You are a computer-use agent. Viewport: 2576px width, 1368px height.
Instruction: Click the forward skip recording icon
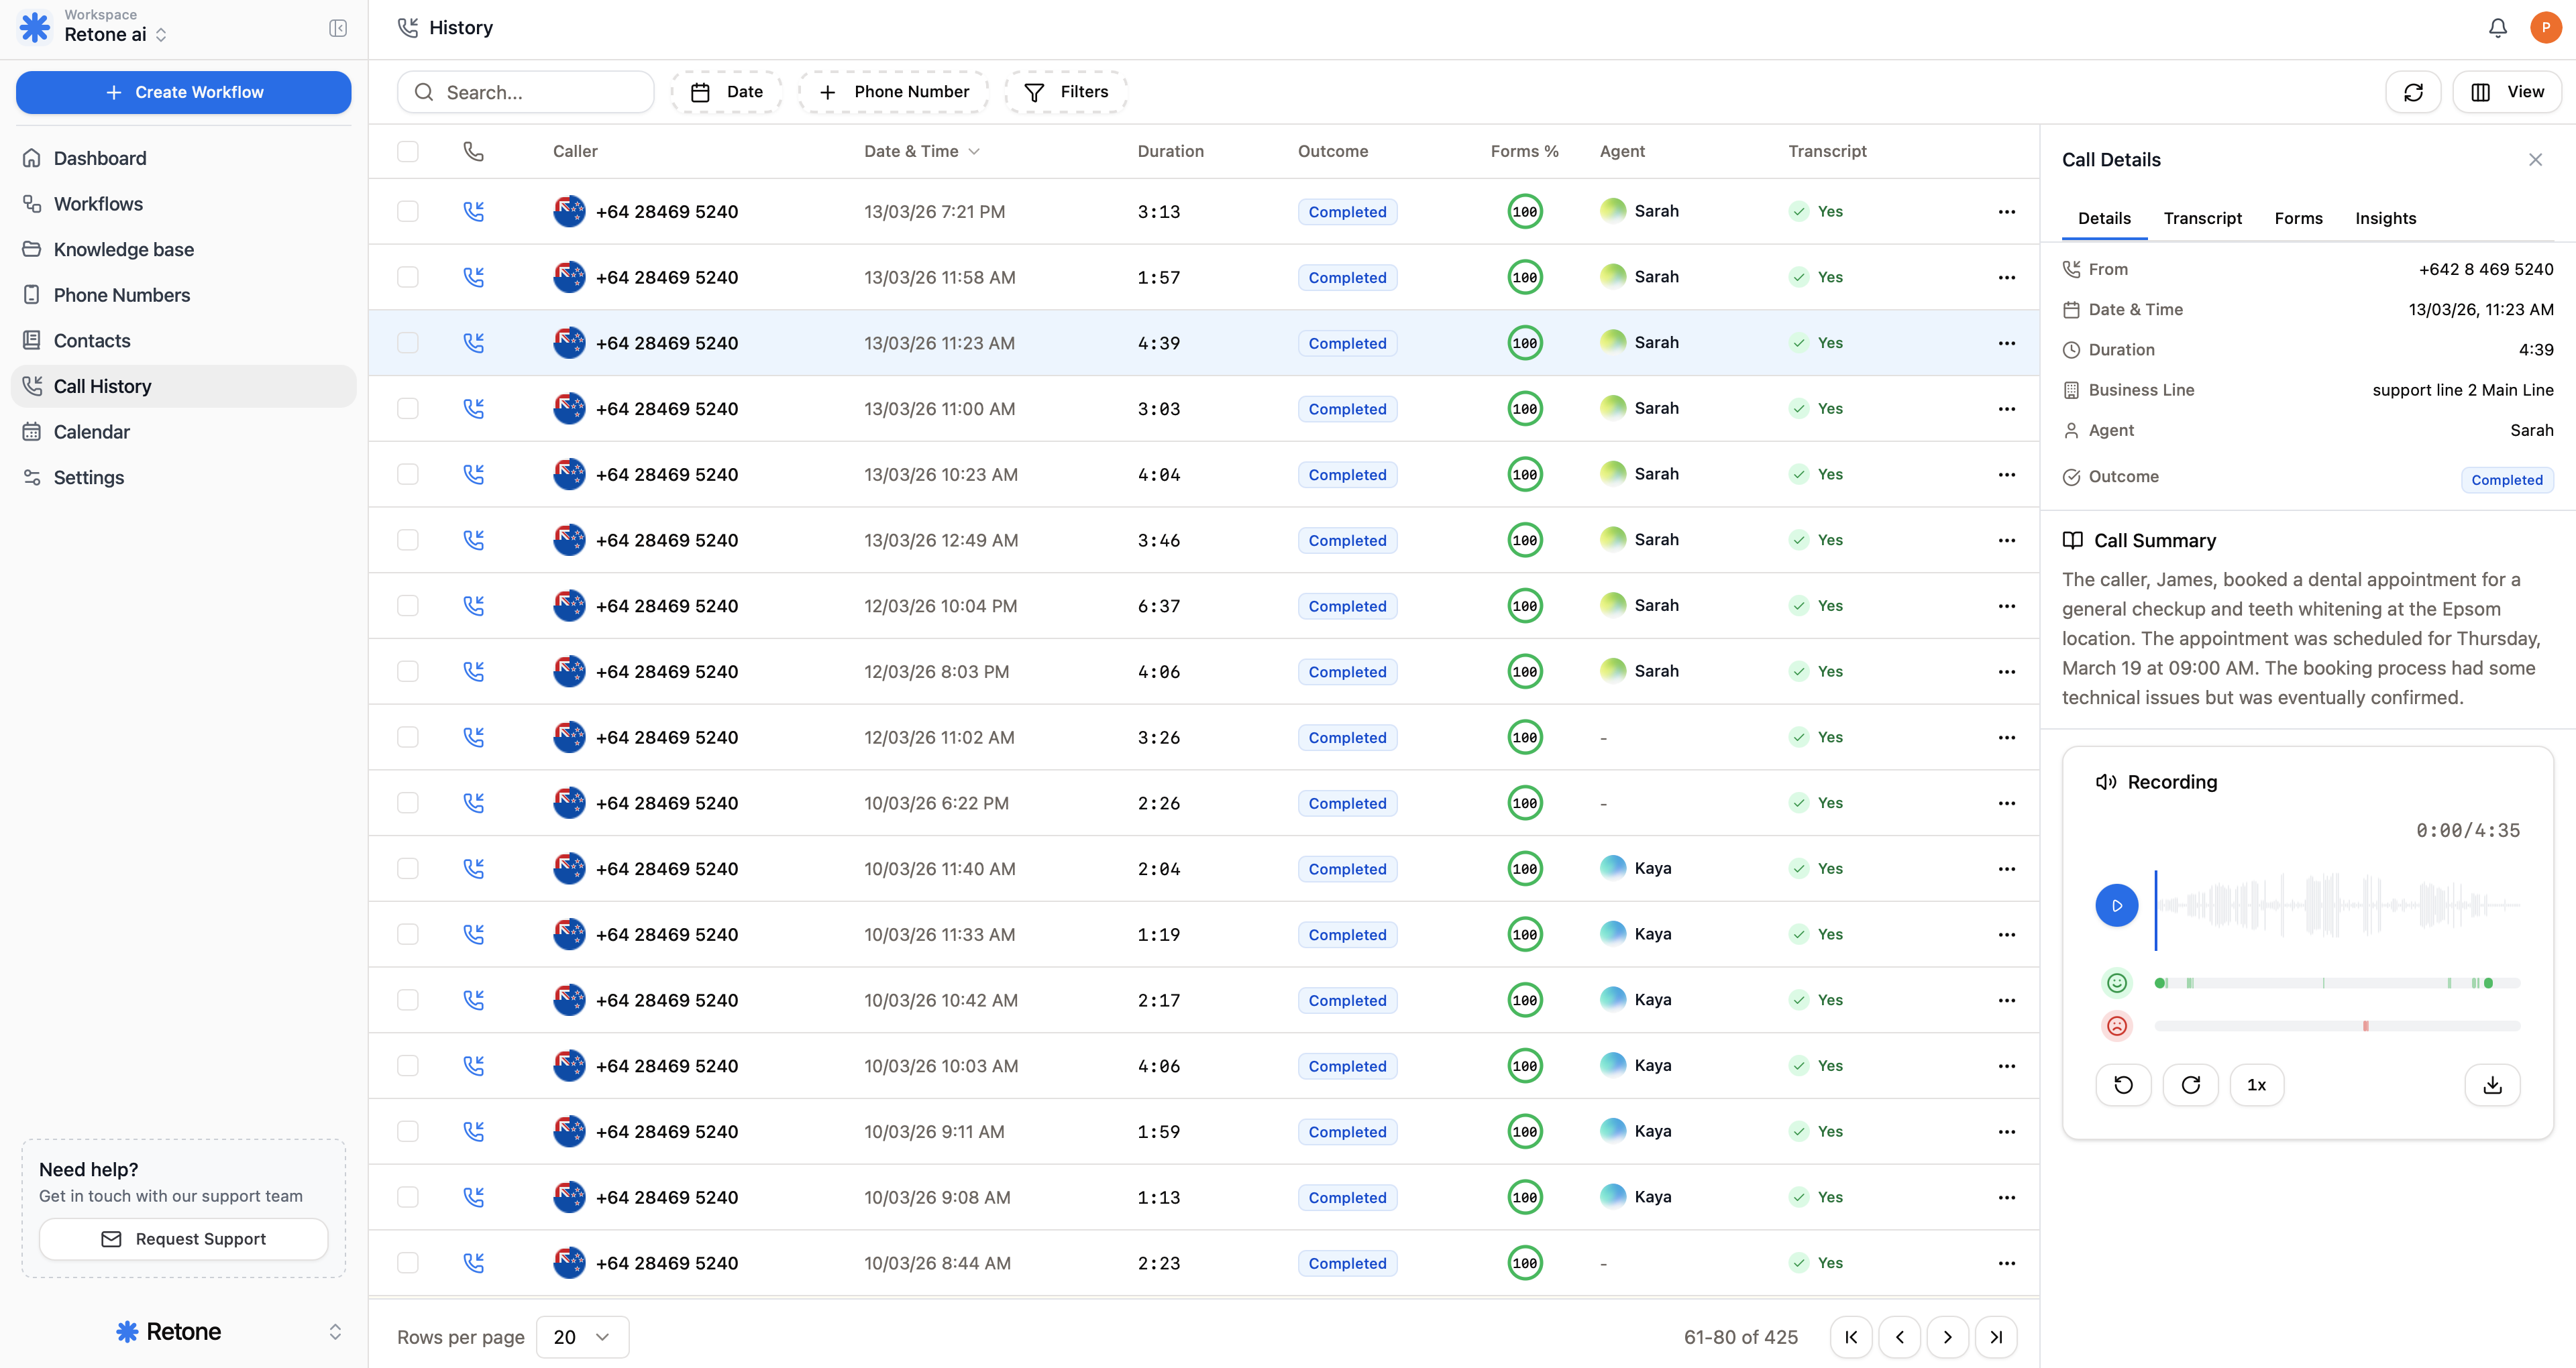pyautogui.click(x=2190, y=1085)
